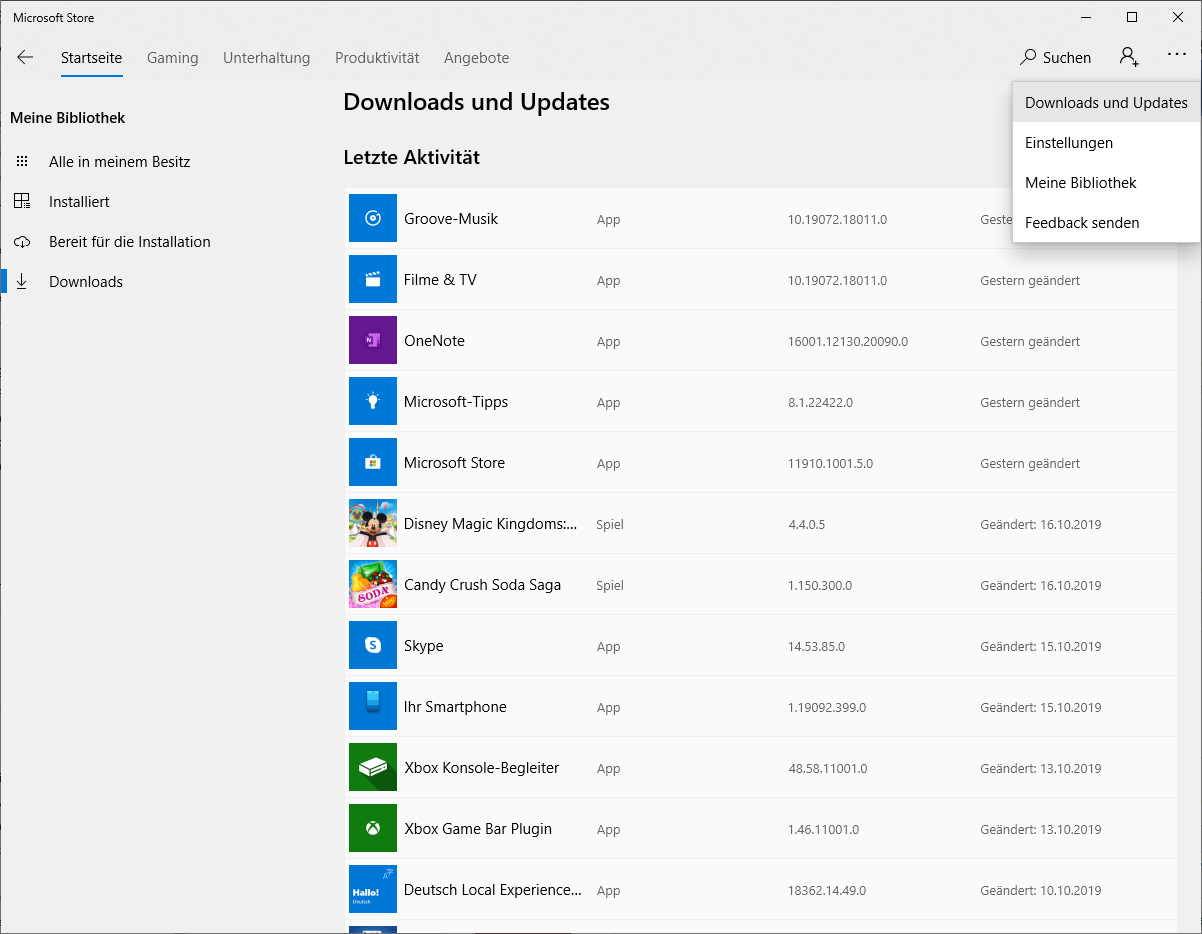The width and height of the screenshot is (1202, 934).
Task: Click the cloud icon for Bereit für die Installation
Action: pyautogui.click(x=22, y=241)
